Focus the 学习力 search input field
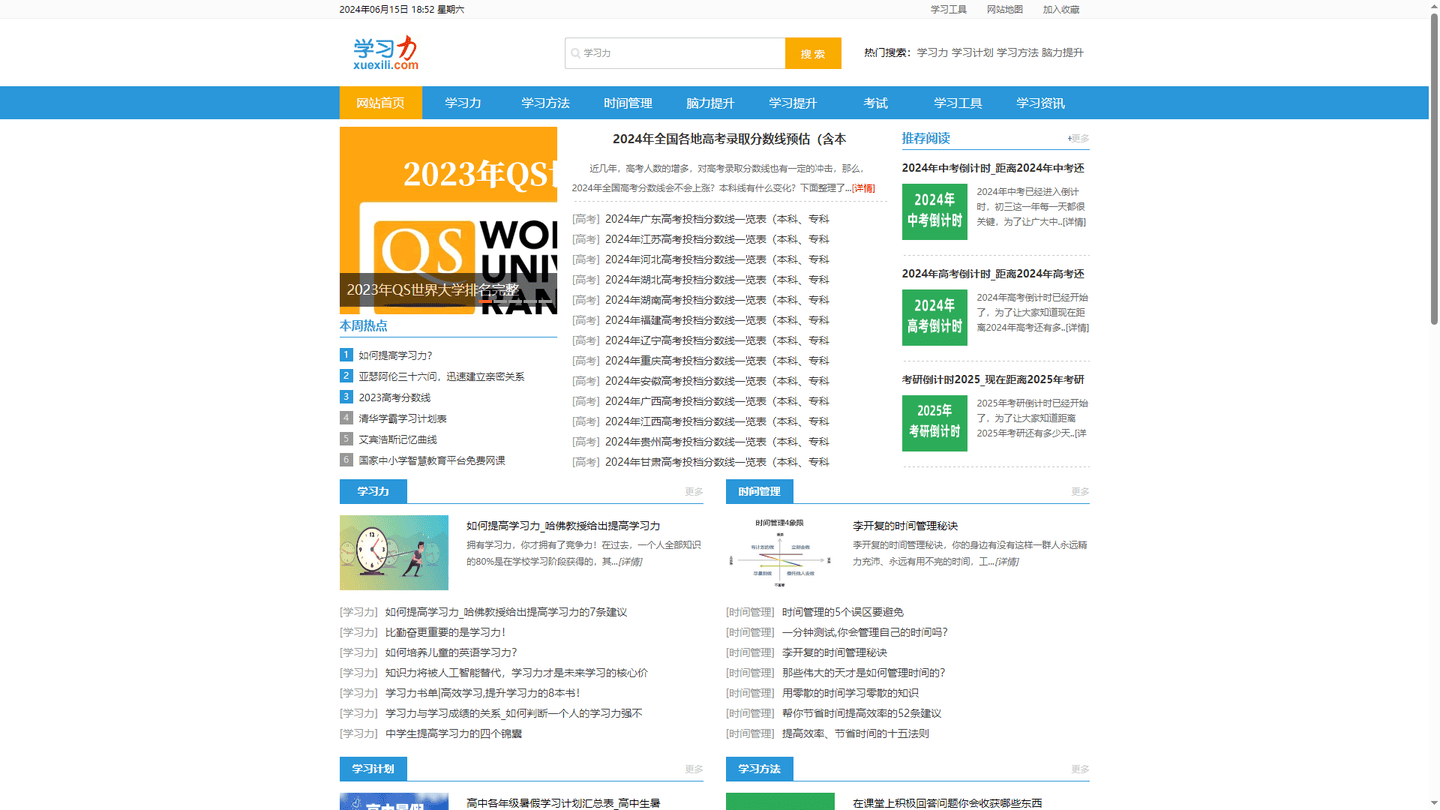The height and width of the screenshot is (810, 1440). [x=675, y=53]
